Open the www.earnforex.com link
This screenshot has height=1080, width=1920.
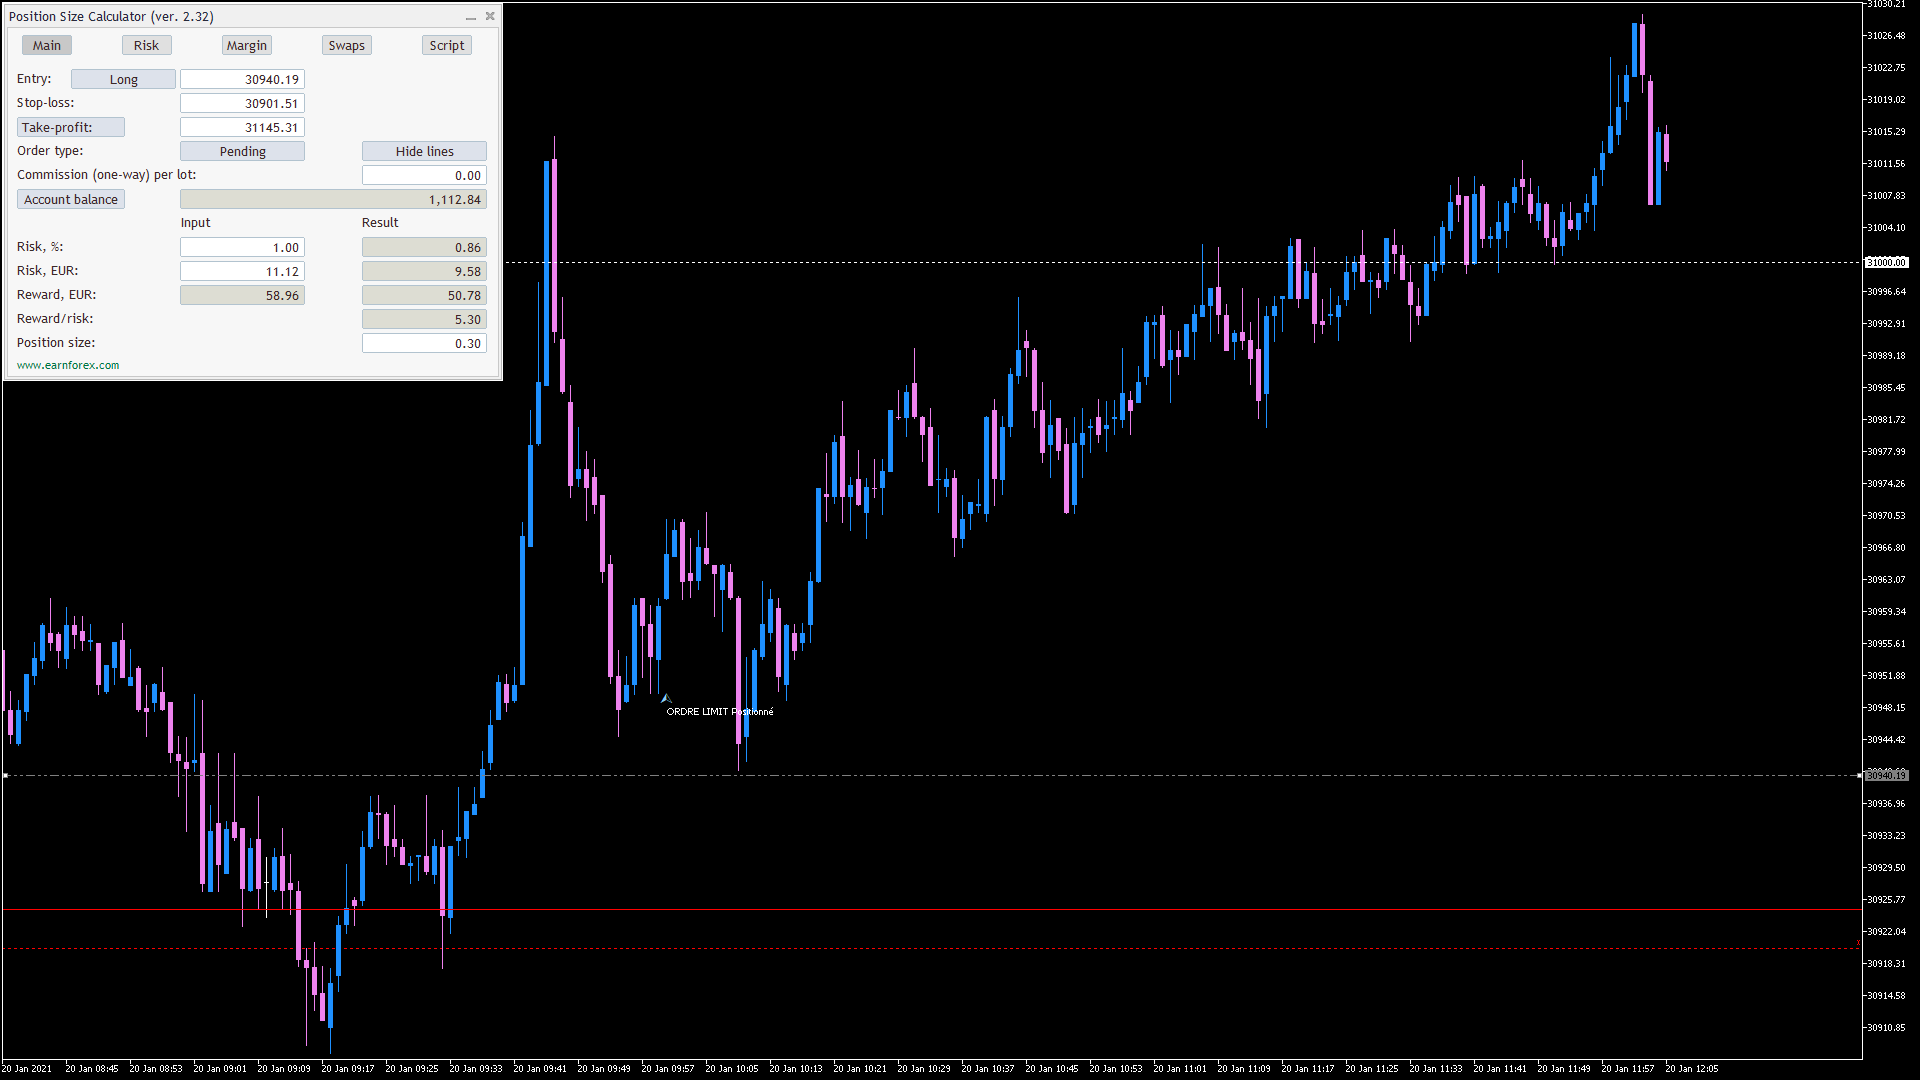tap(68, 365)
